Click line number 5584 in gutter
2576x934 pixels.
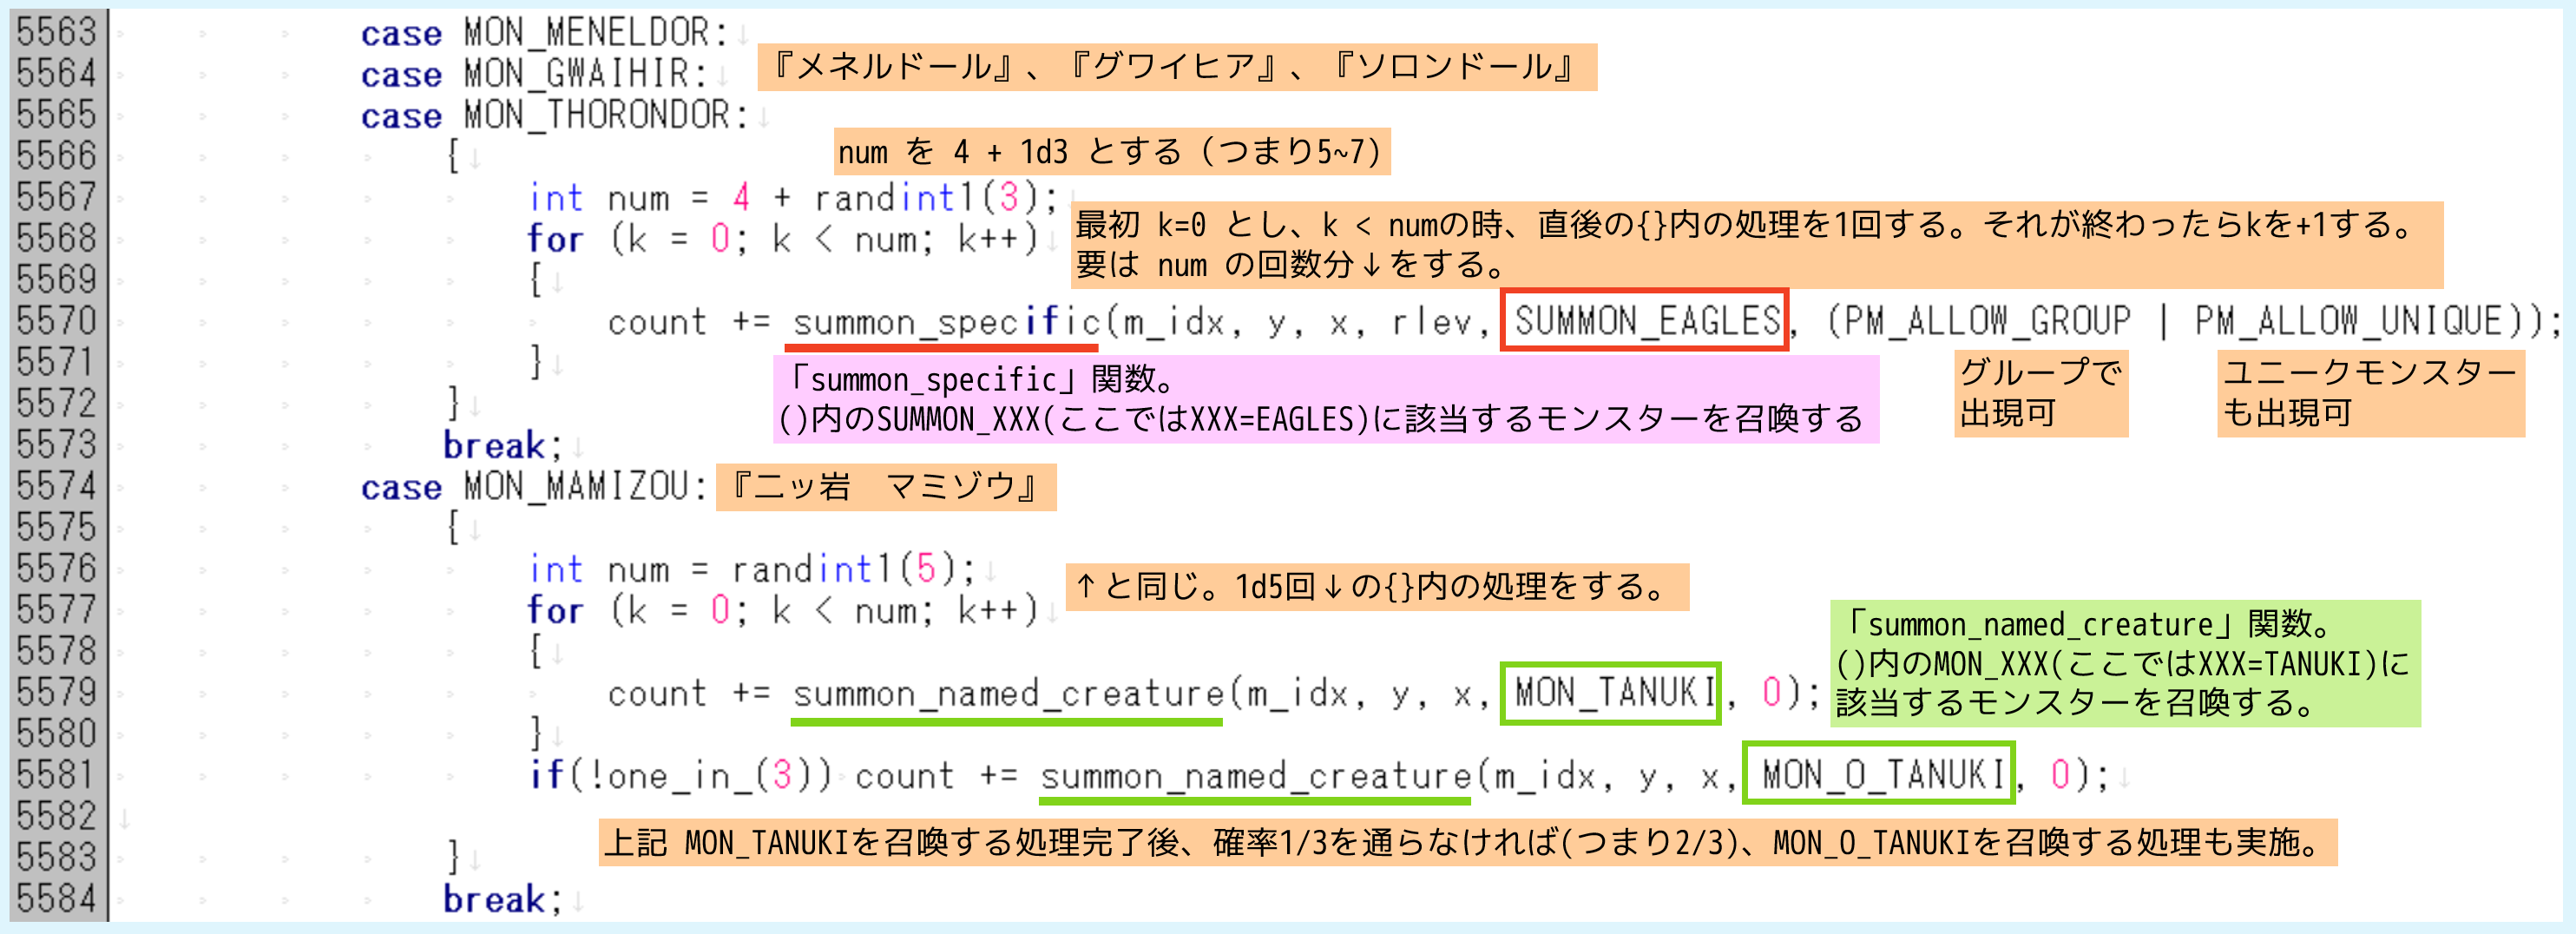(56, 899)
